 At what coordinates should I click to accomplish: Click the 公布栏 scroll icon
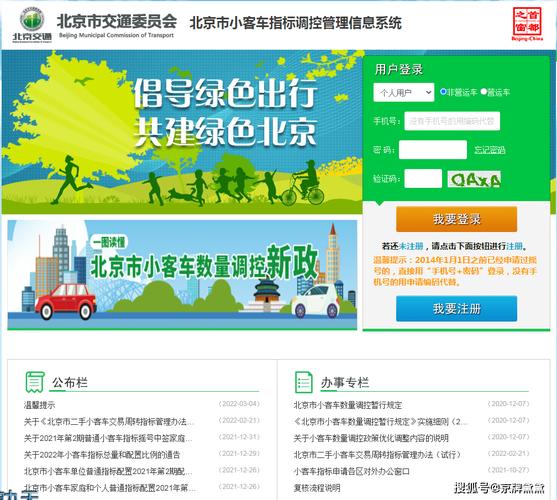[35, 382]
